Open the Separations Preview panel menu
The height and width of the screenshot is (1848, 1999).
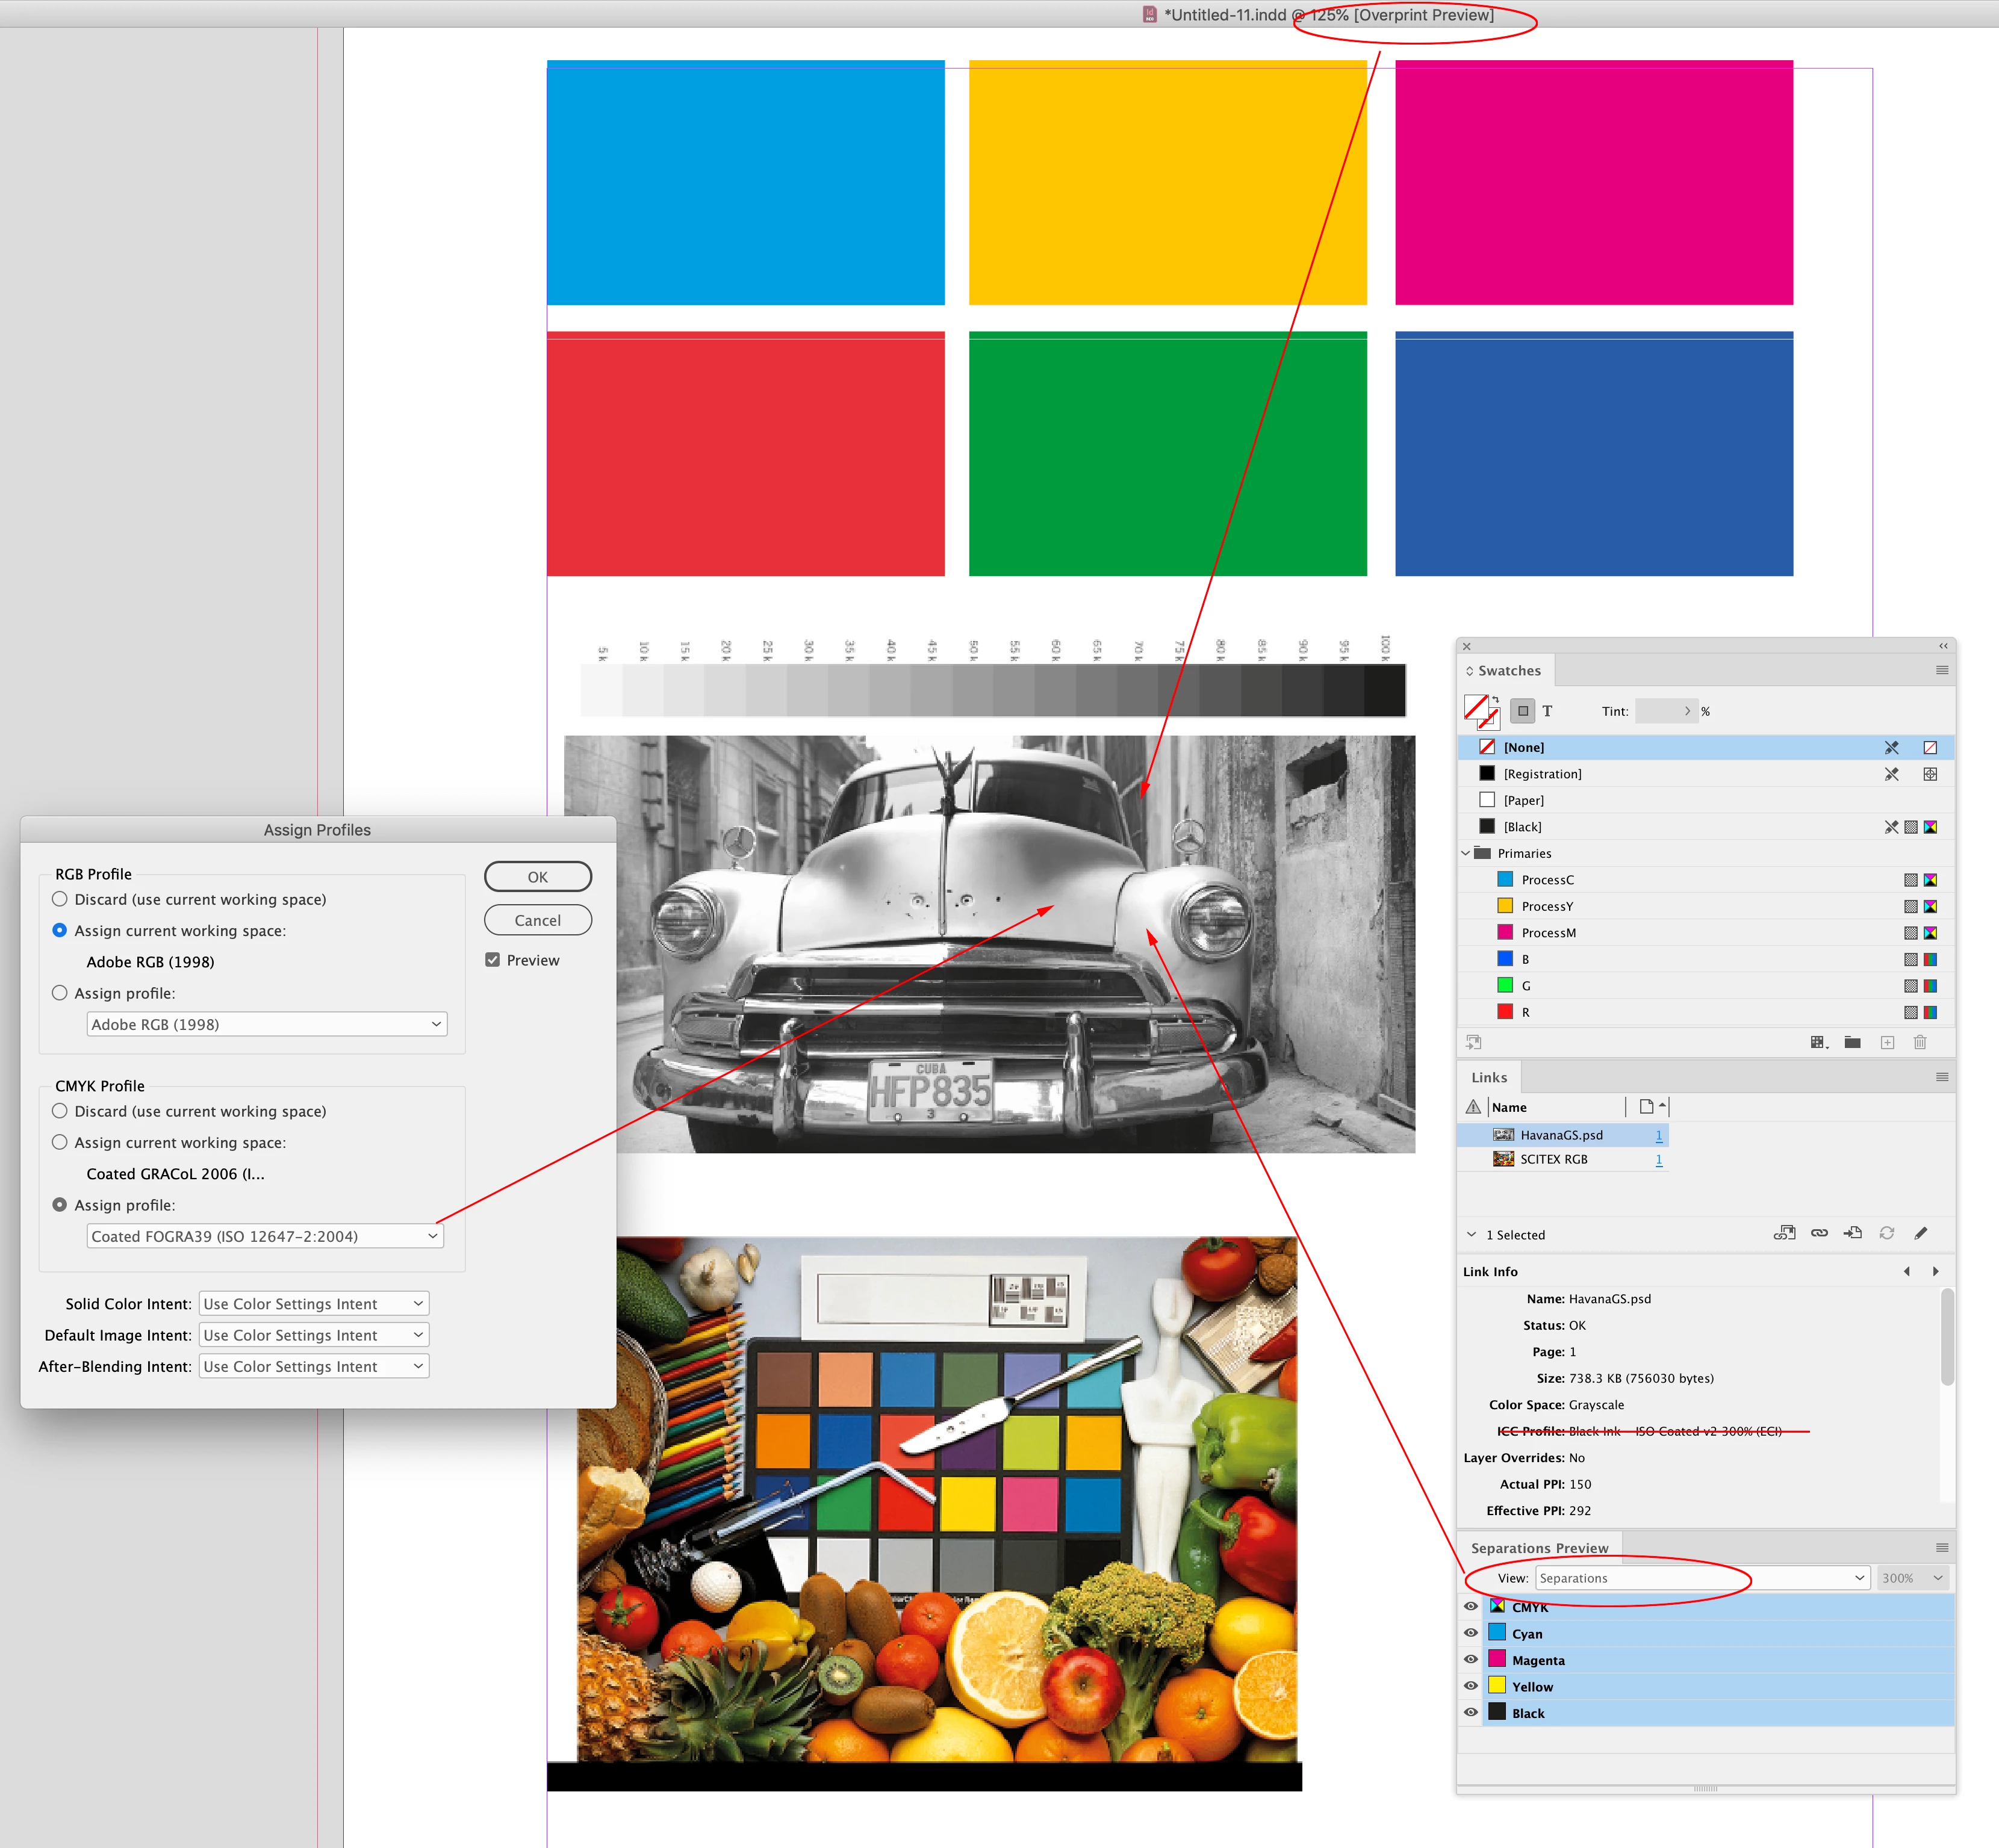pyautogui.click(x=1941, y=1547)
